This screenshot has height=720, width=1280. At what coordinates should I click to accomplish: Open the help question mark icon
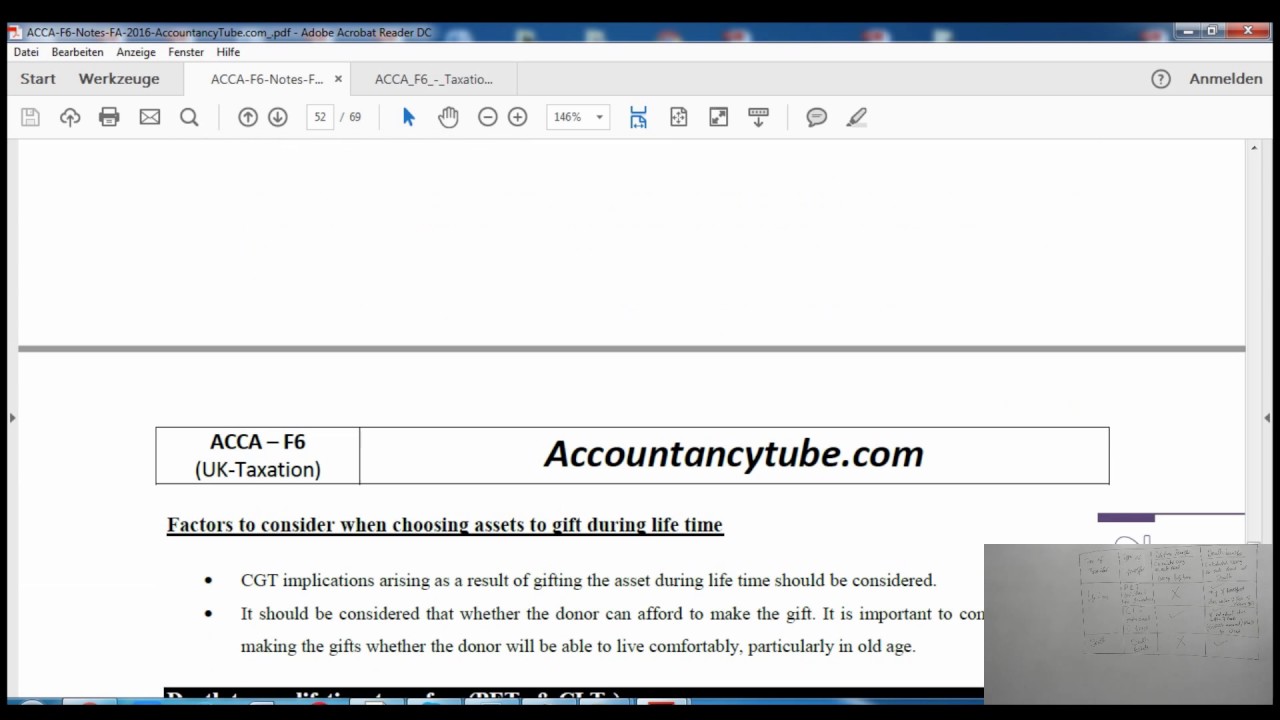pos(1160,79)
